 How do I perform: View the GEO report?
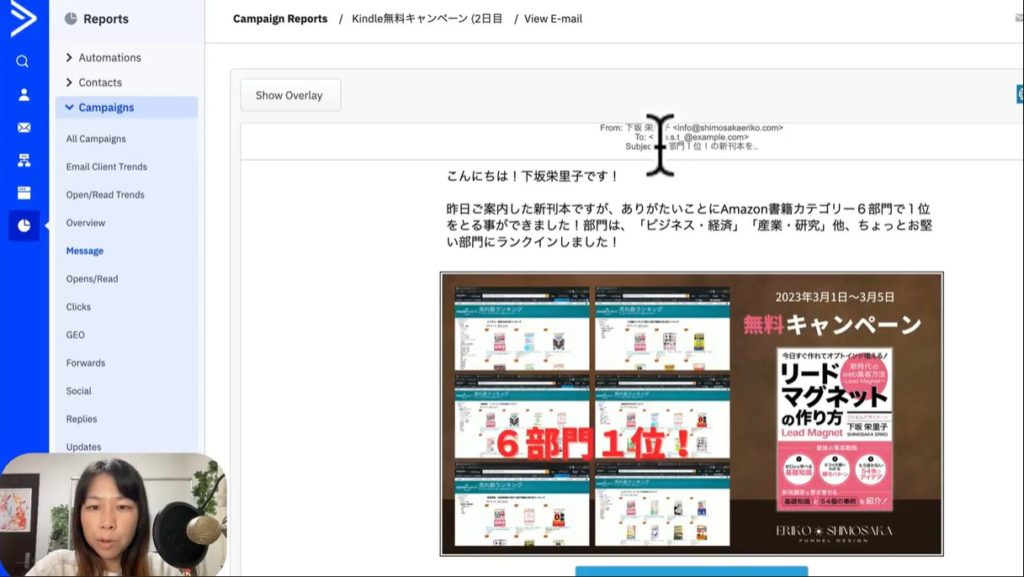click(x=75, y=335)
